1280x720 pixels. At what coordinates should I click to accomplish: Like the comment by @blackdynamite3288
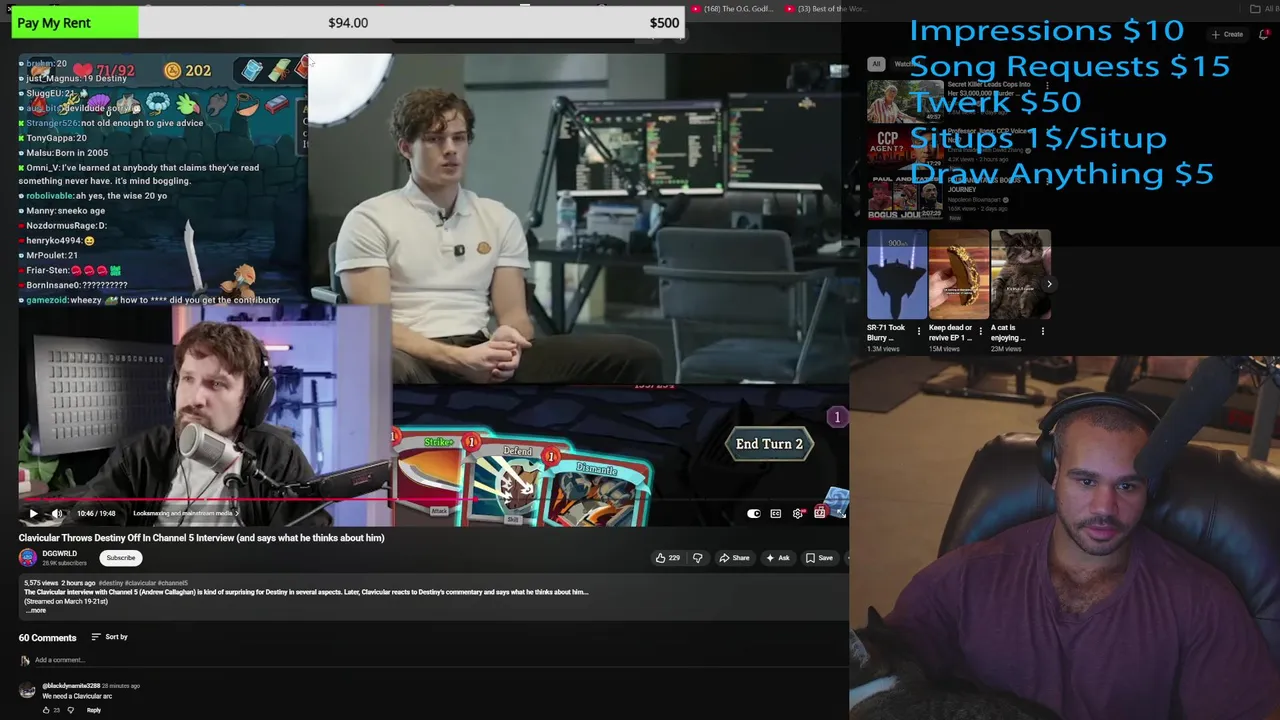tap(46, 710)
